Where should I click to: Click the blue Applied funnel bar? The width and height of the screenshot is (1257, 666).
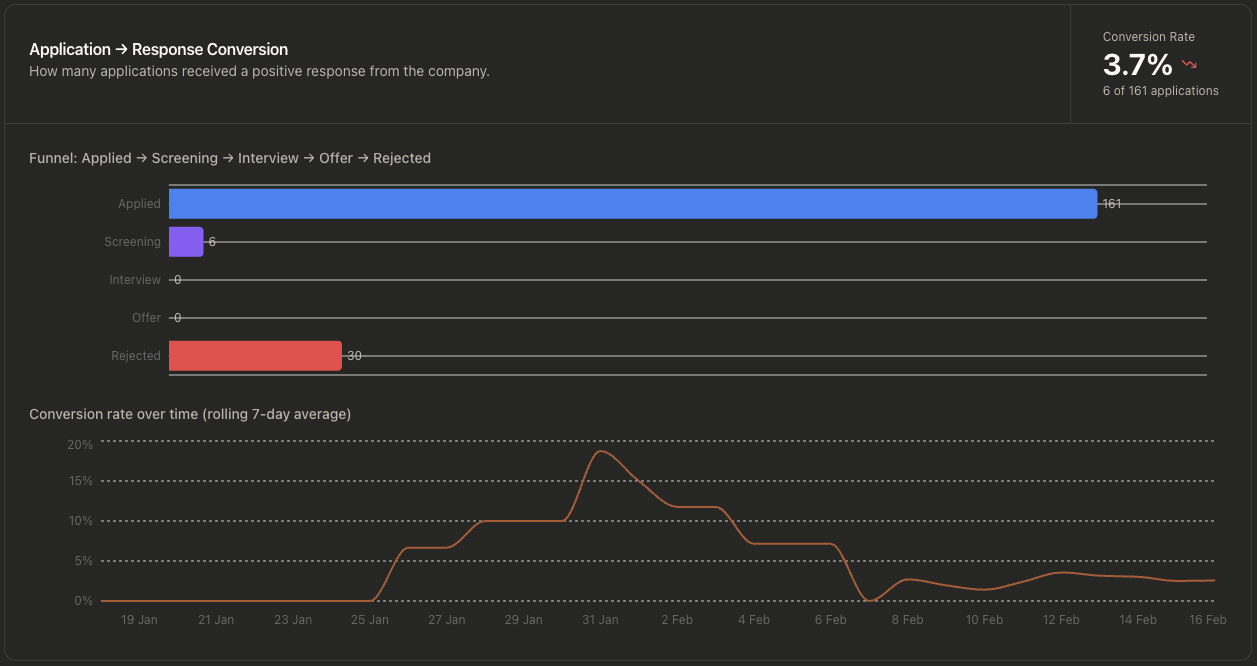[x=632, y=204]
